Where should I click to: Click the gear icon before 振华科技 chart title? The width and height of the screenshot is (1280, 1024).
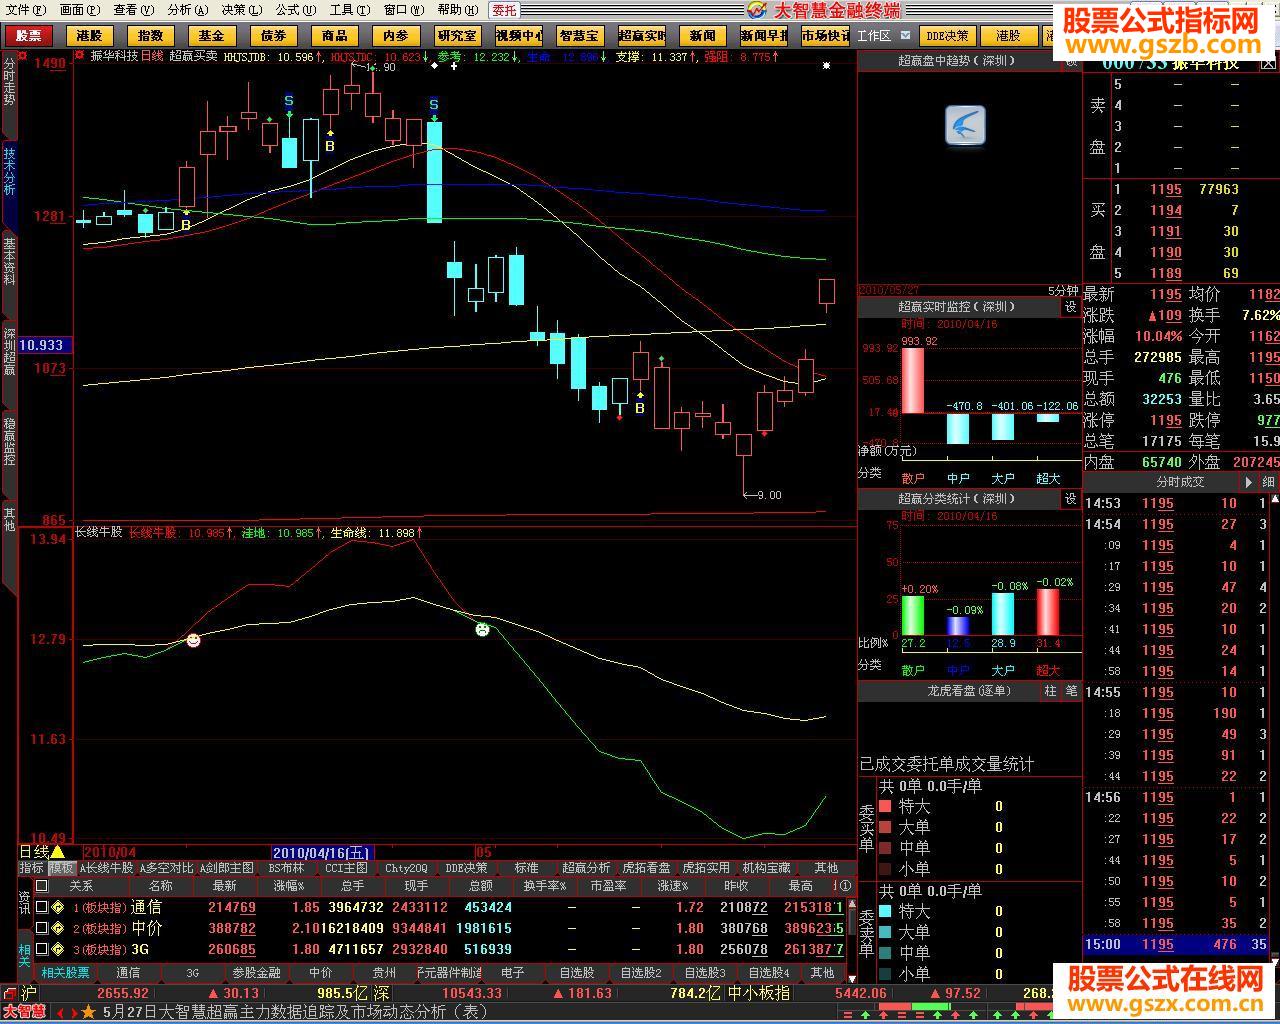(x=80, y=56)
